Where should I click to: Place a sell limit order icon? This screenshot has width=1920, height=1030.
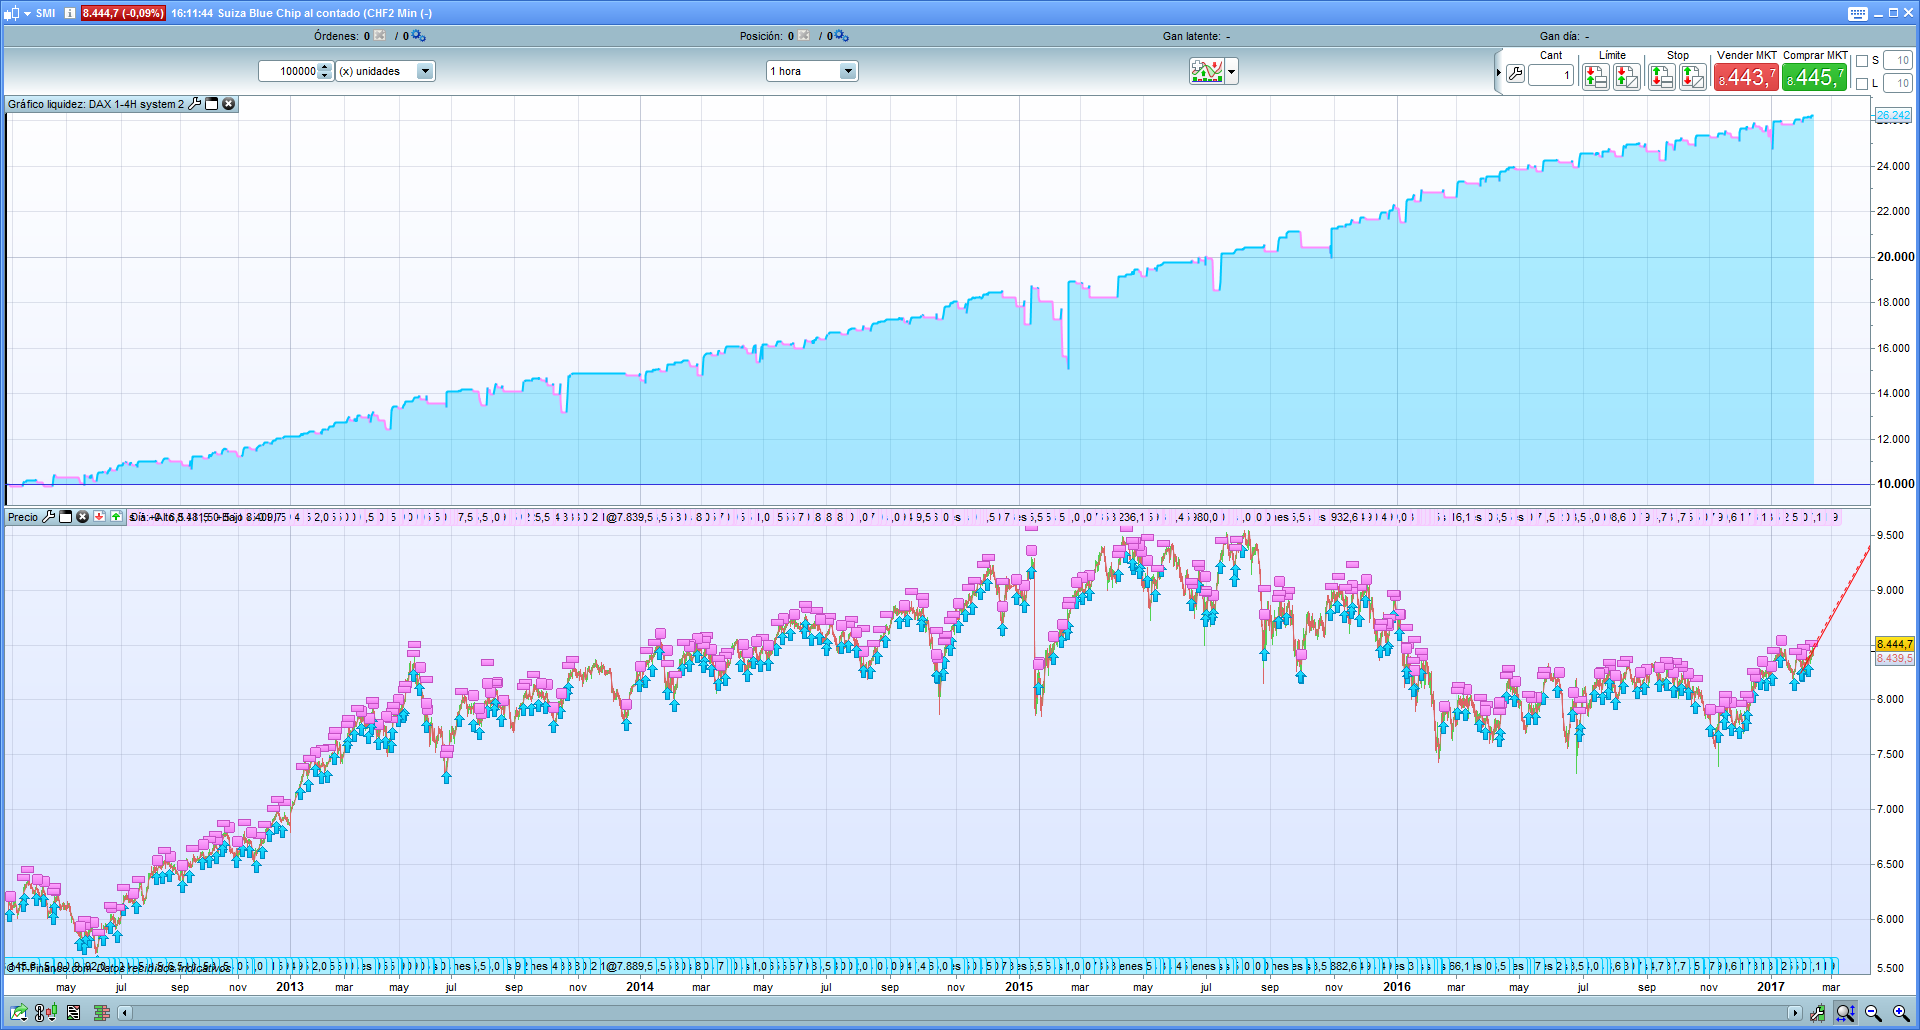1596,76
